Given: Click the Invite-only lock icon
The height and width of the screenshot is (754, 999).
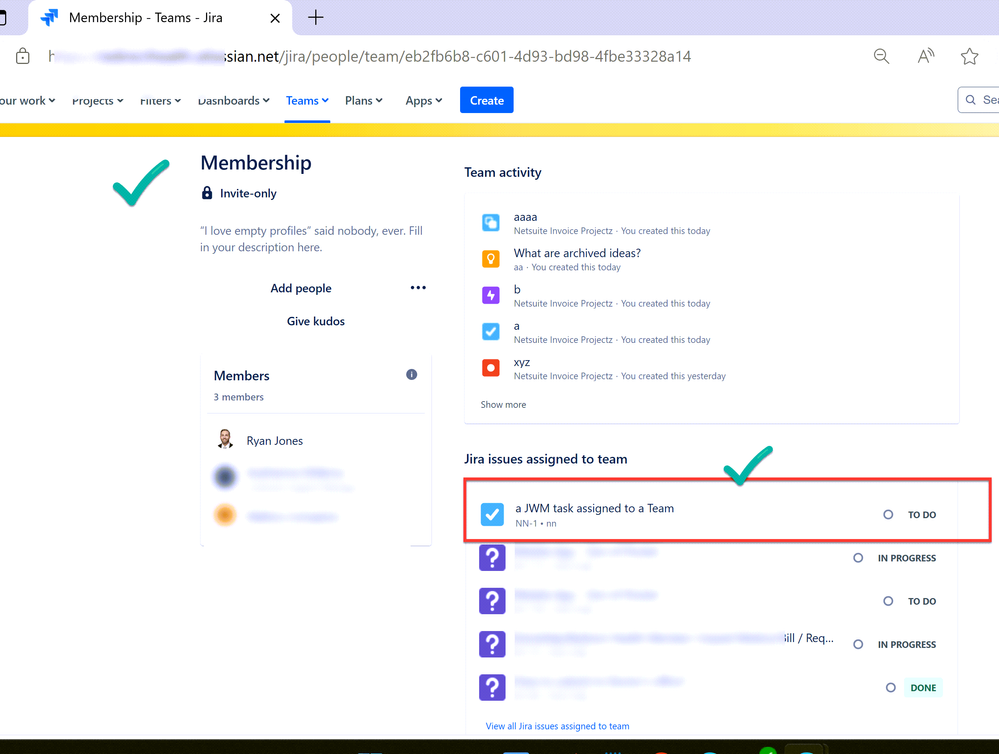Looking at the screenshot, I should tap(207, 192).
